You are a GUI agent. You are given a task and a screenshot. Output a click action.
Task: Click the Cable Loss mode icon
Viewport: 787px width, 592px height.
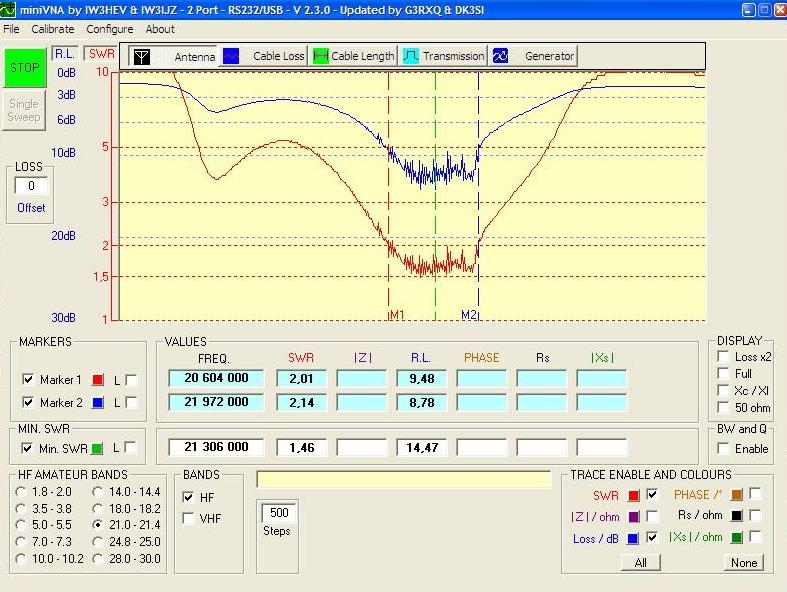(231, 56)
